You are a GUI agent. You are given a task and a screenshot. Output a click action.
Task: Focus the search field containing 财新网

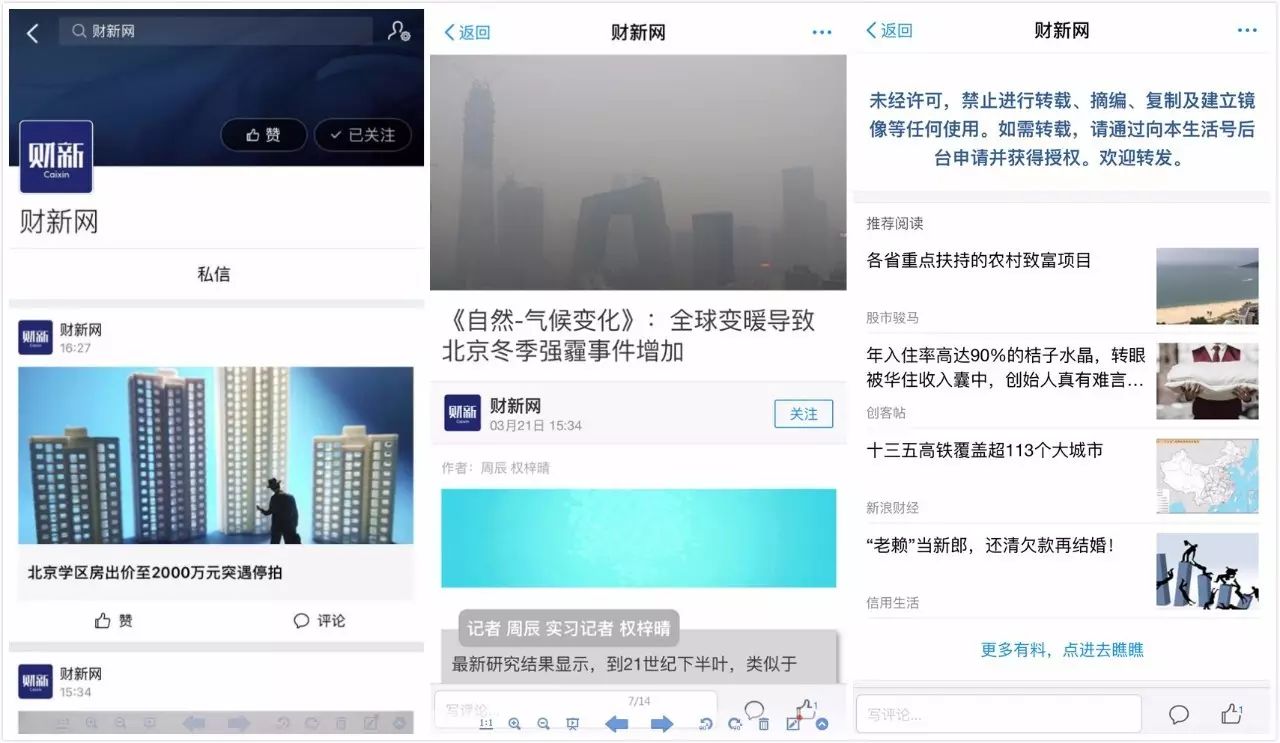[x=217, y=31]
